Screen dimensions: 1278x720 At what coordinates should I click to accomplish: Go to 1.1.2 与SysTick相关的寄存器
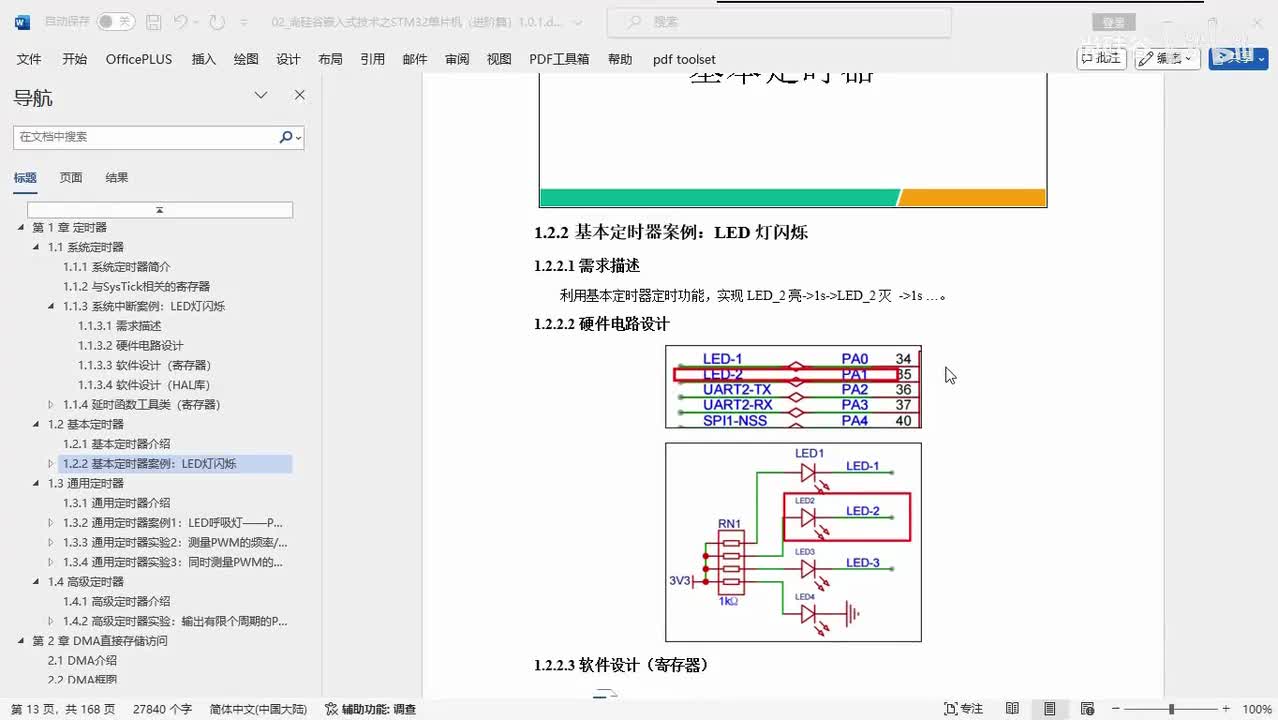[x=137, y=287]
